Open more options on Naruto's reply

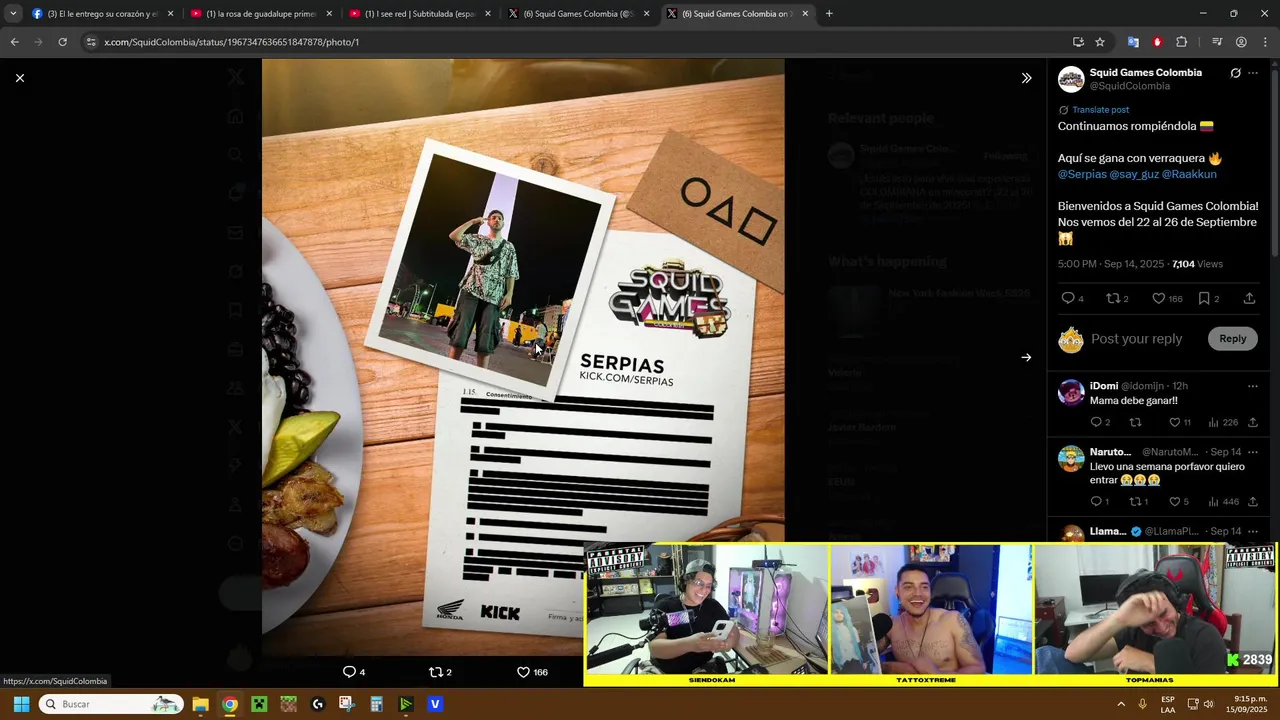pos(1253,452)
